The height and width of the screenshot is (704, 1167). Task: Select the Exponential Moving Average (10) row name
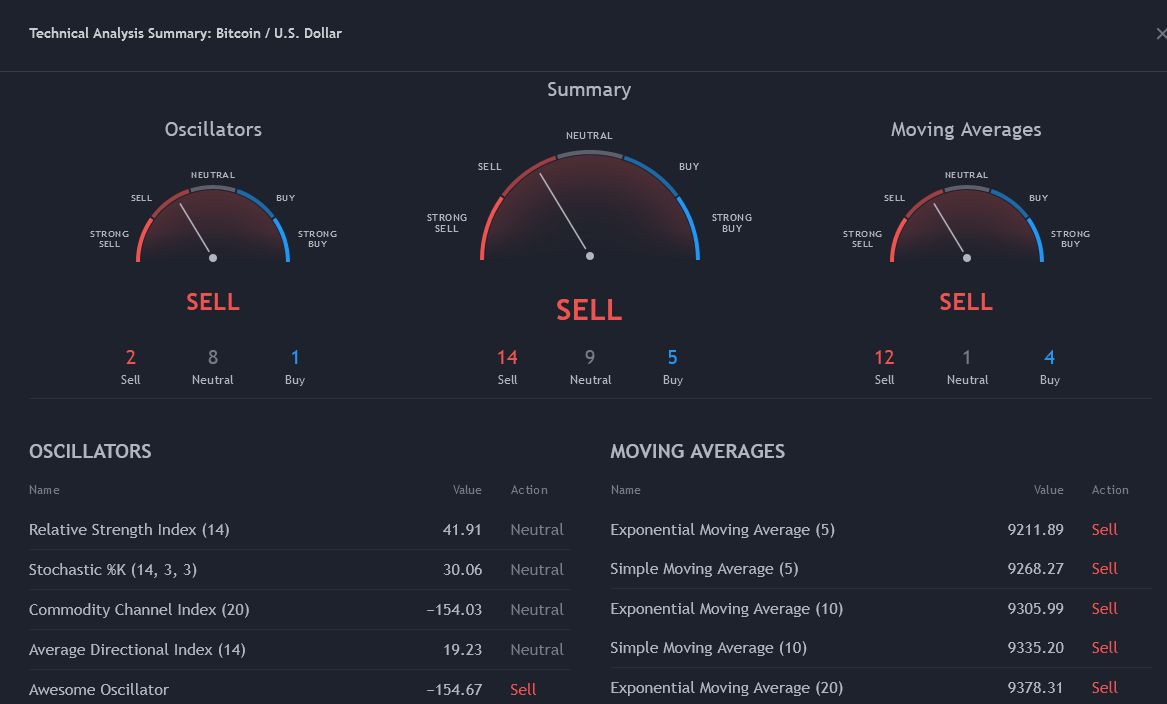point(726,609)
